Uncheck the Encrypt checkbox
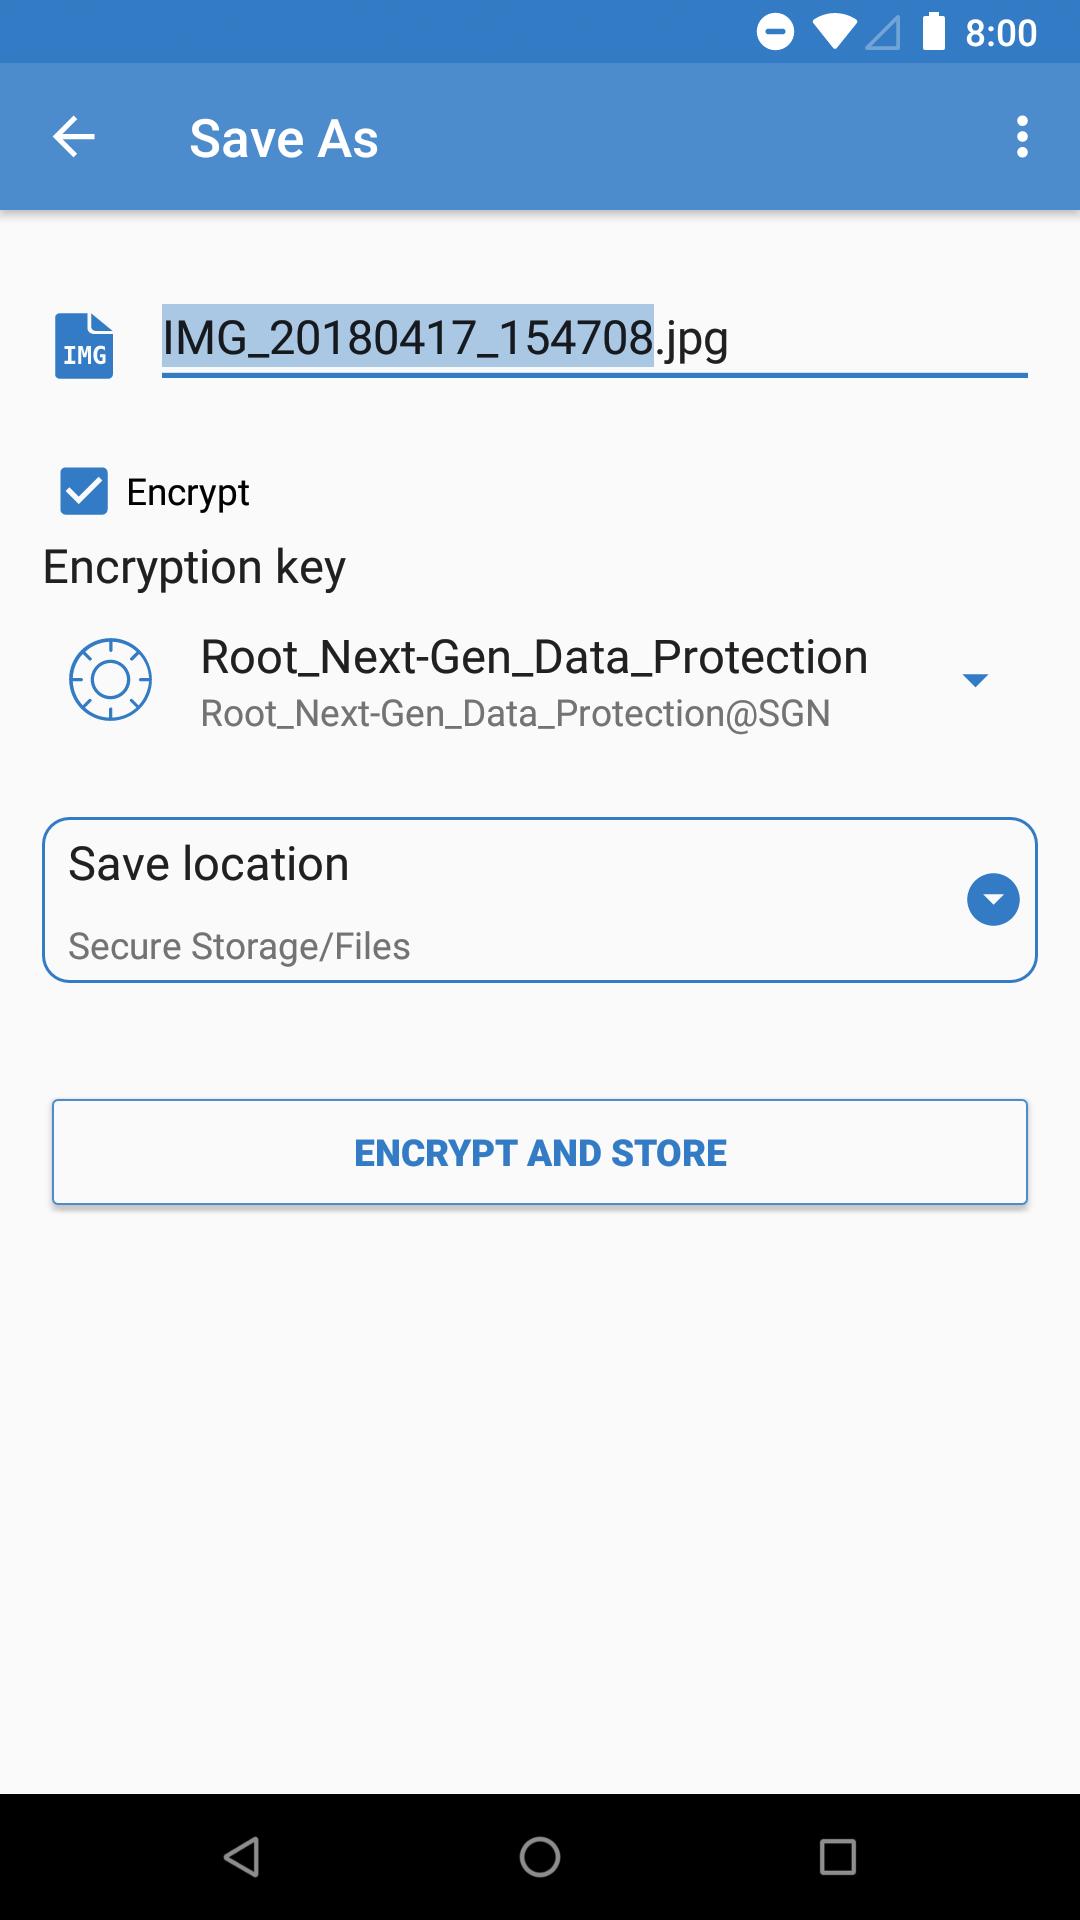This screenshot has width=1080, height=1920. [82, 491]
